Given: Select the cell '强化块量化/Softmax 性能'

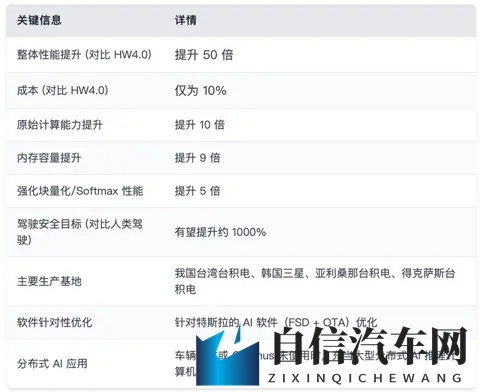Looking at the screenshot, I should tap(80, 191).
